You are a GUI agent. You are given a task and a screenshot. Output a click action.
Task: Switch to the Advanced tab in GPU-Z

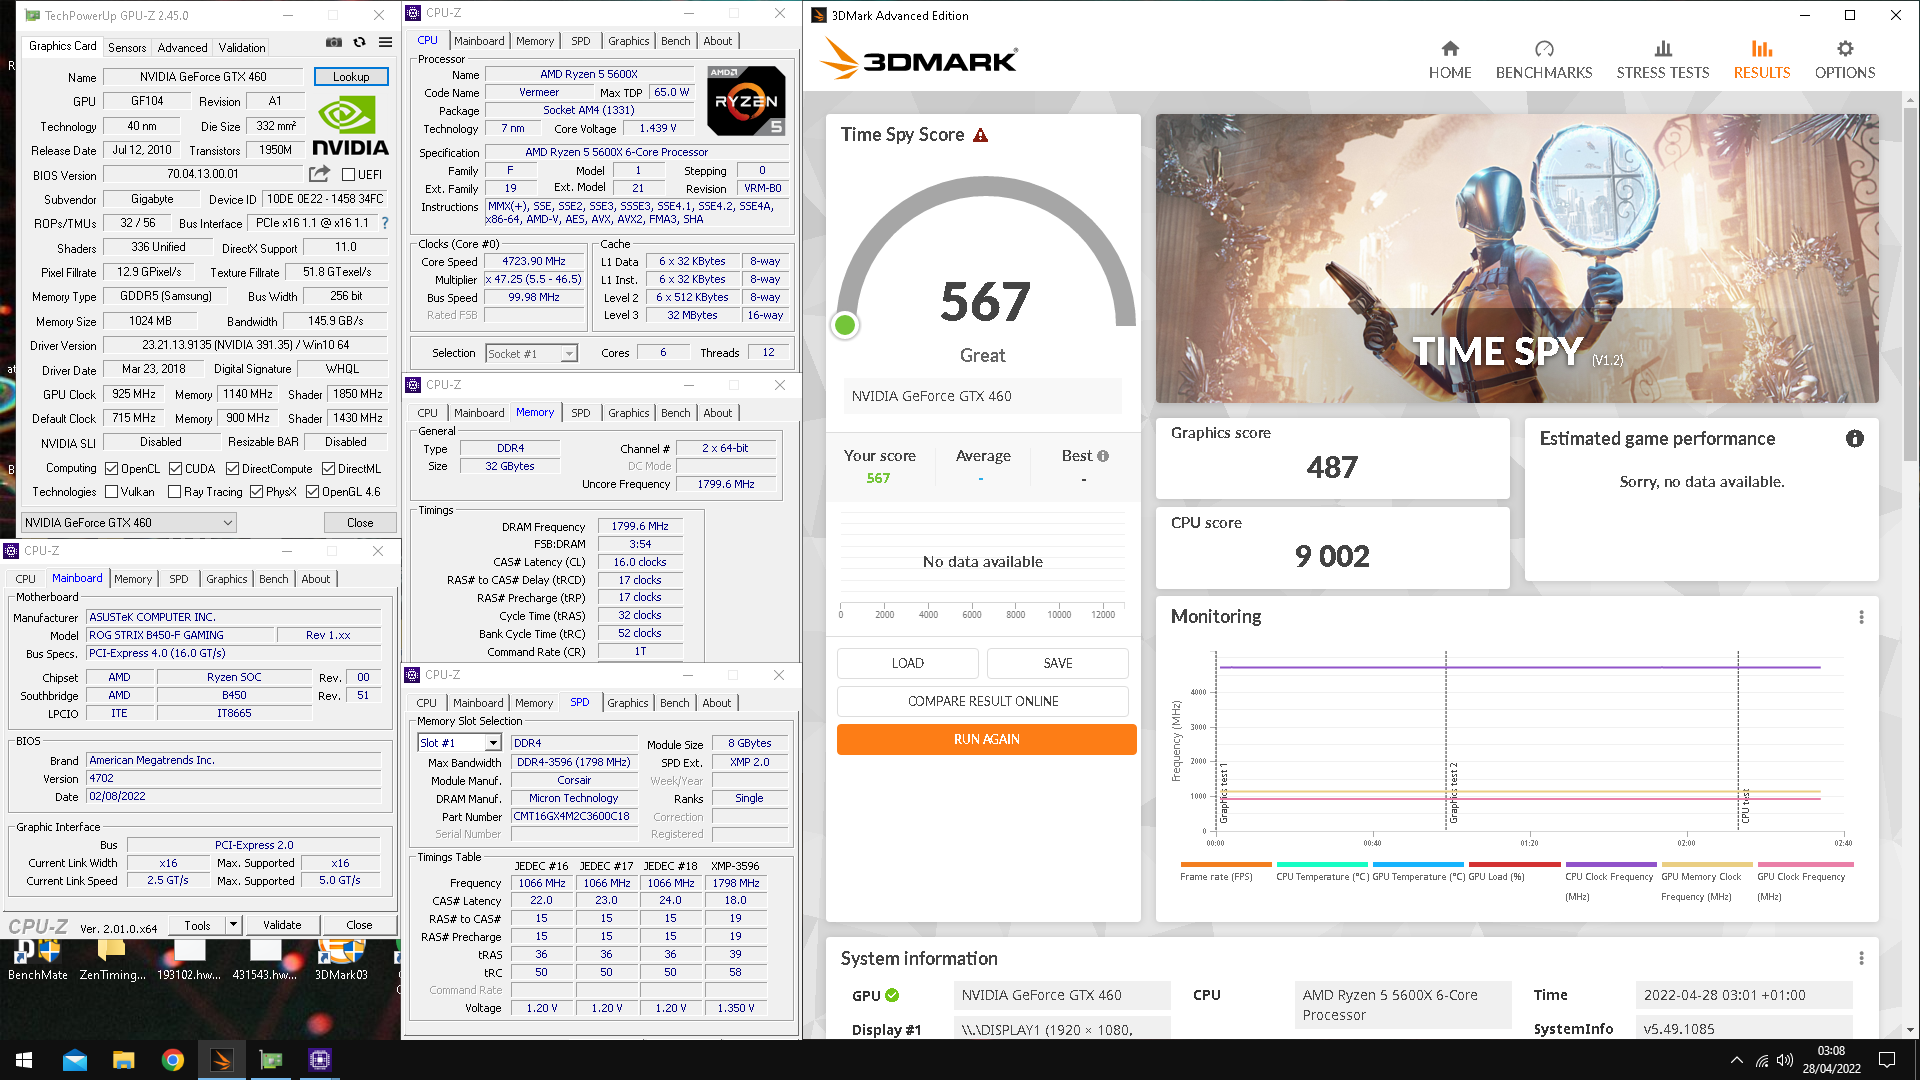click(x=182, y=47)
